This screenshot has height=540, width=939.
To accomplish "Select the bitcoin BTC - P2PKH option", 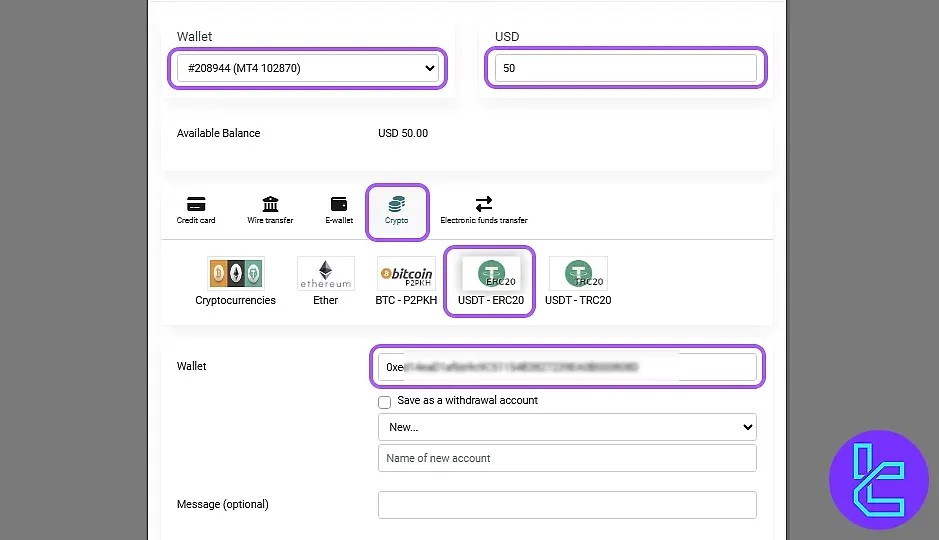I will click(406, 273).
